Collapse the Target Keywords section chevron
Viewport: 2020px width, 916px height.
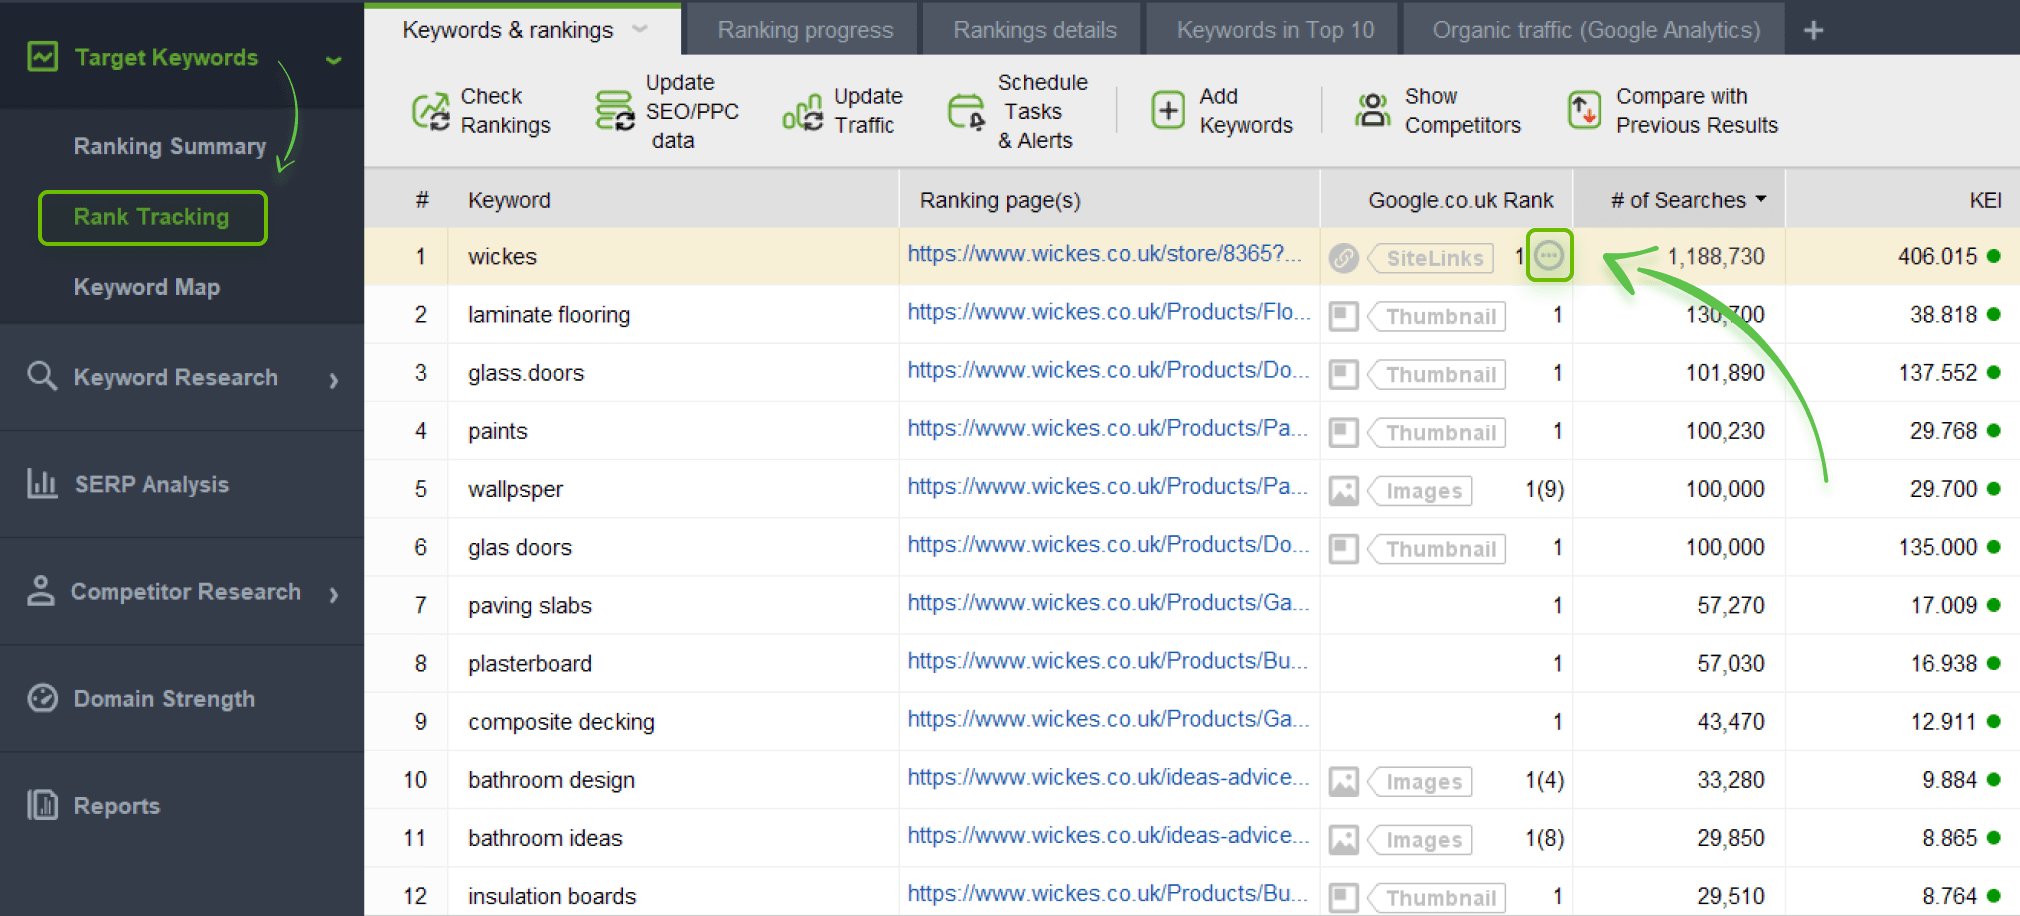tap(334, 61)
